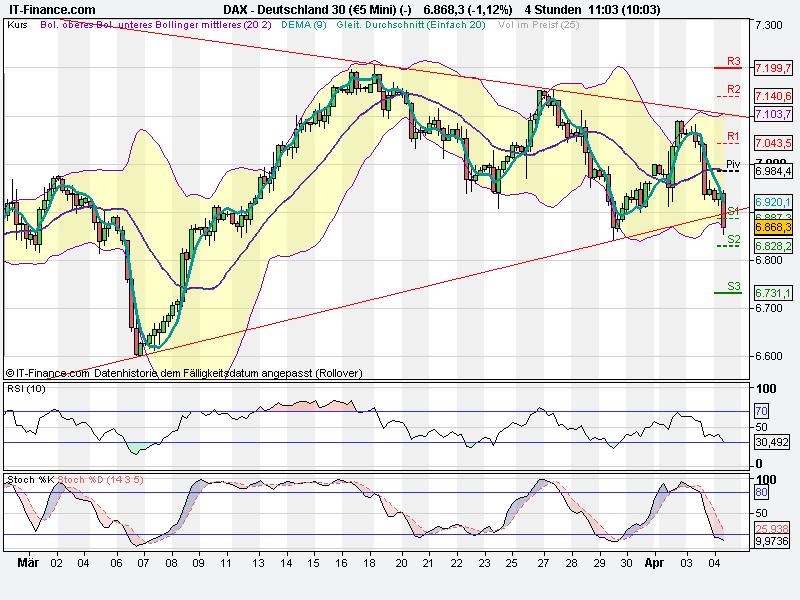Select the R2 dashed resistance marker
The width and height of the screenshot is (800, 600).
(x=733, y=88)
